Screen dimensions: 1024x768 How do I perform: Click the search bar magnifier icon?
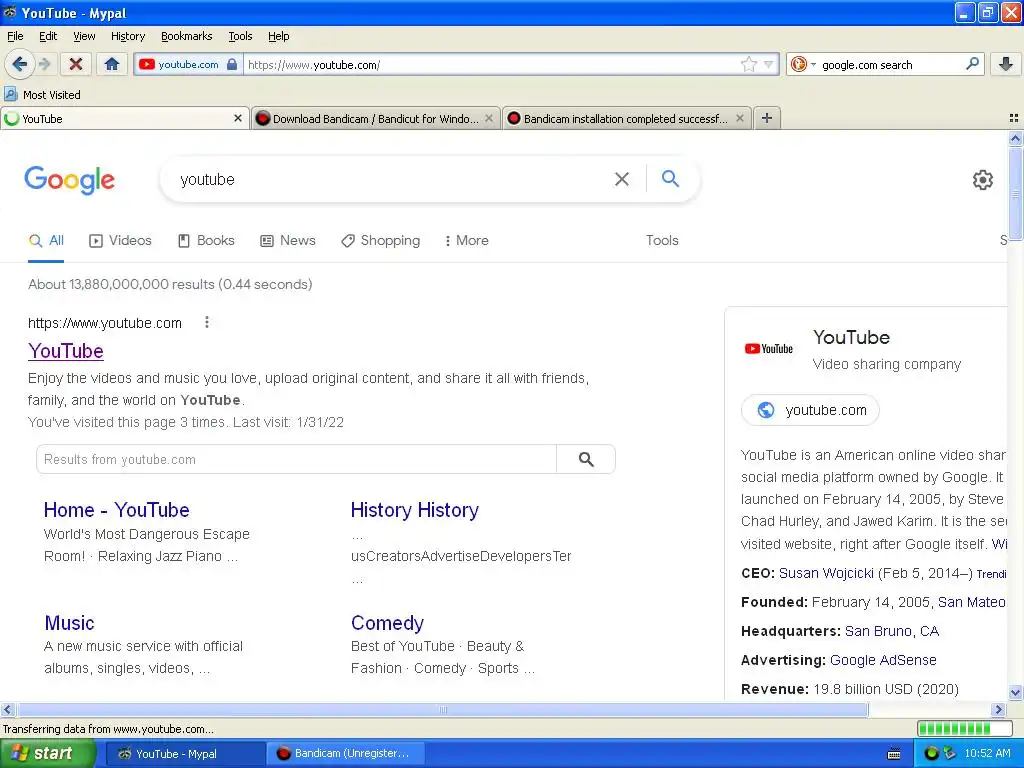(972, 64)
